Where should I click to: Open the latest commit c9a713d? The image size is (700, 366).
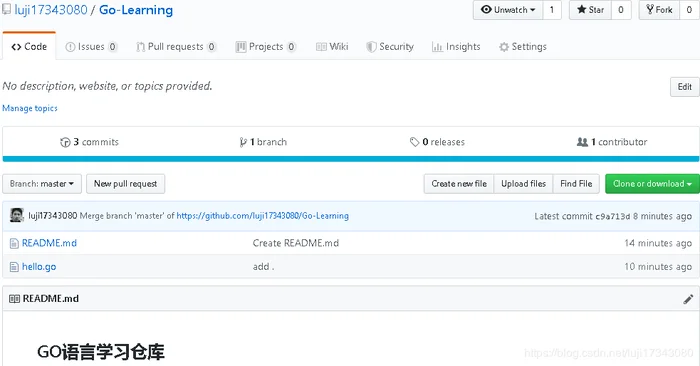[x=612, y=216]
